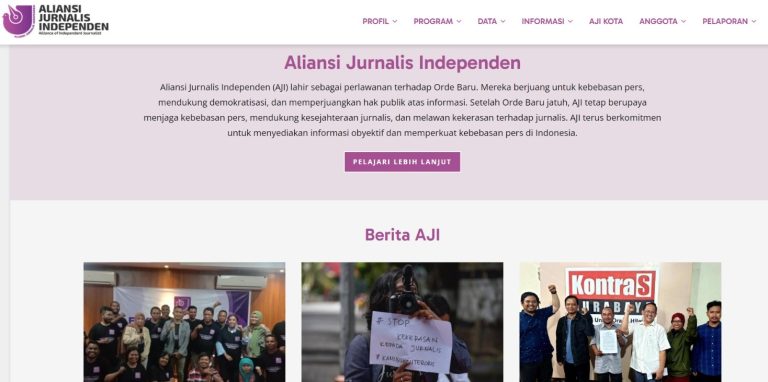Screen dimensions: 768x382
Task: Click the PELAJARI LEBIH LANJUT button
Action: pyautogui.click(x=402, y=162)
